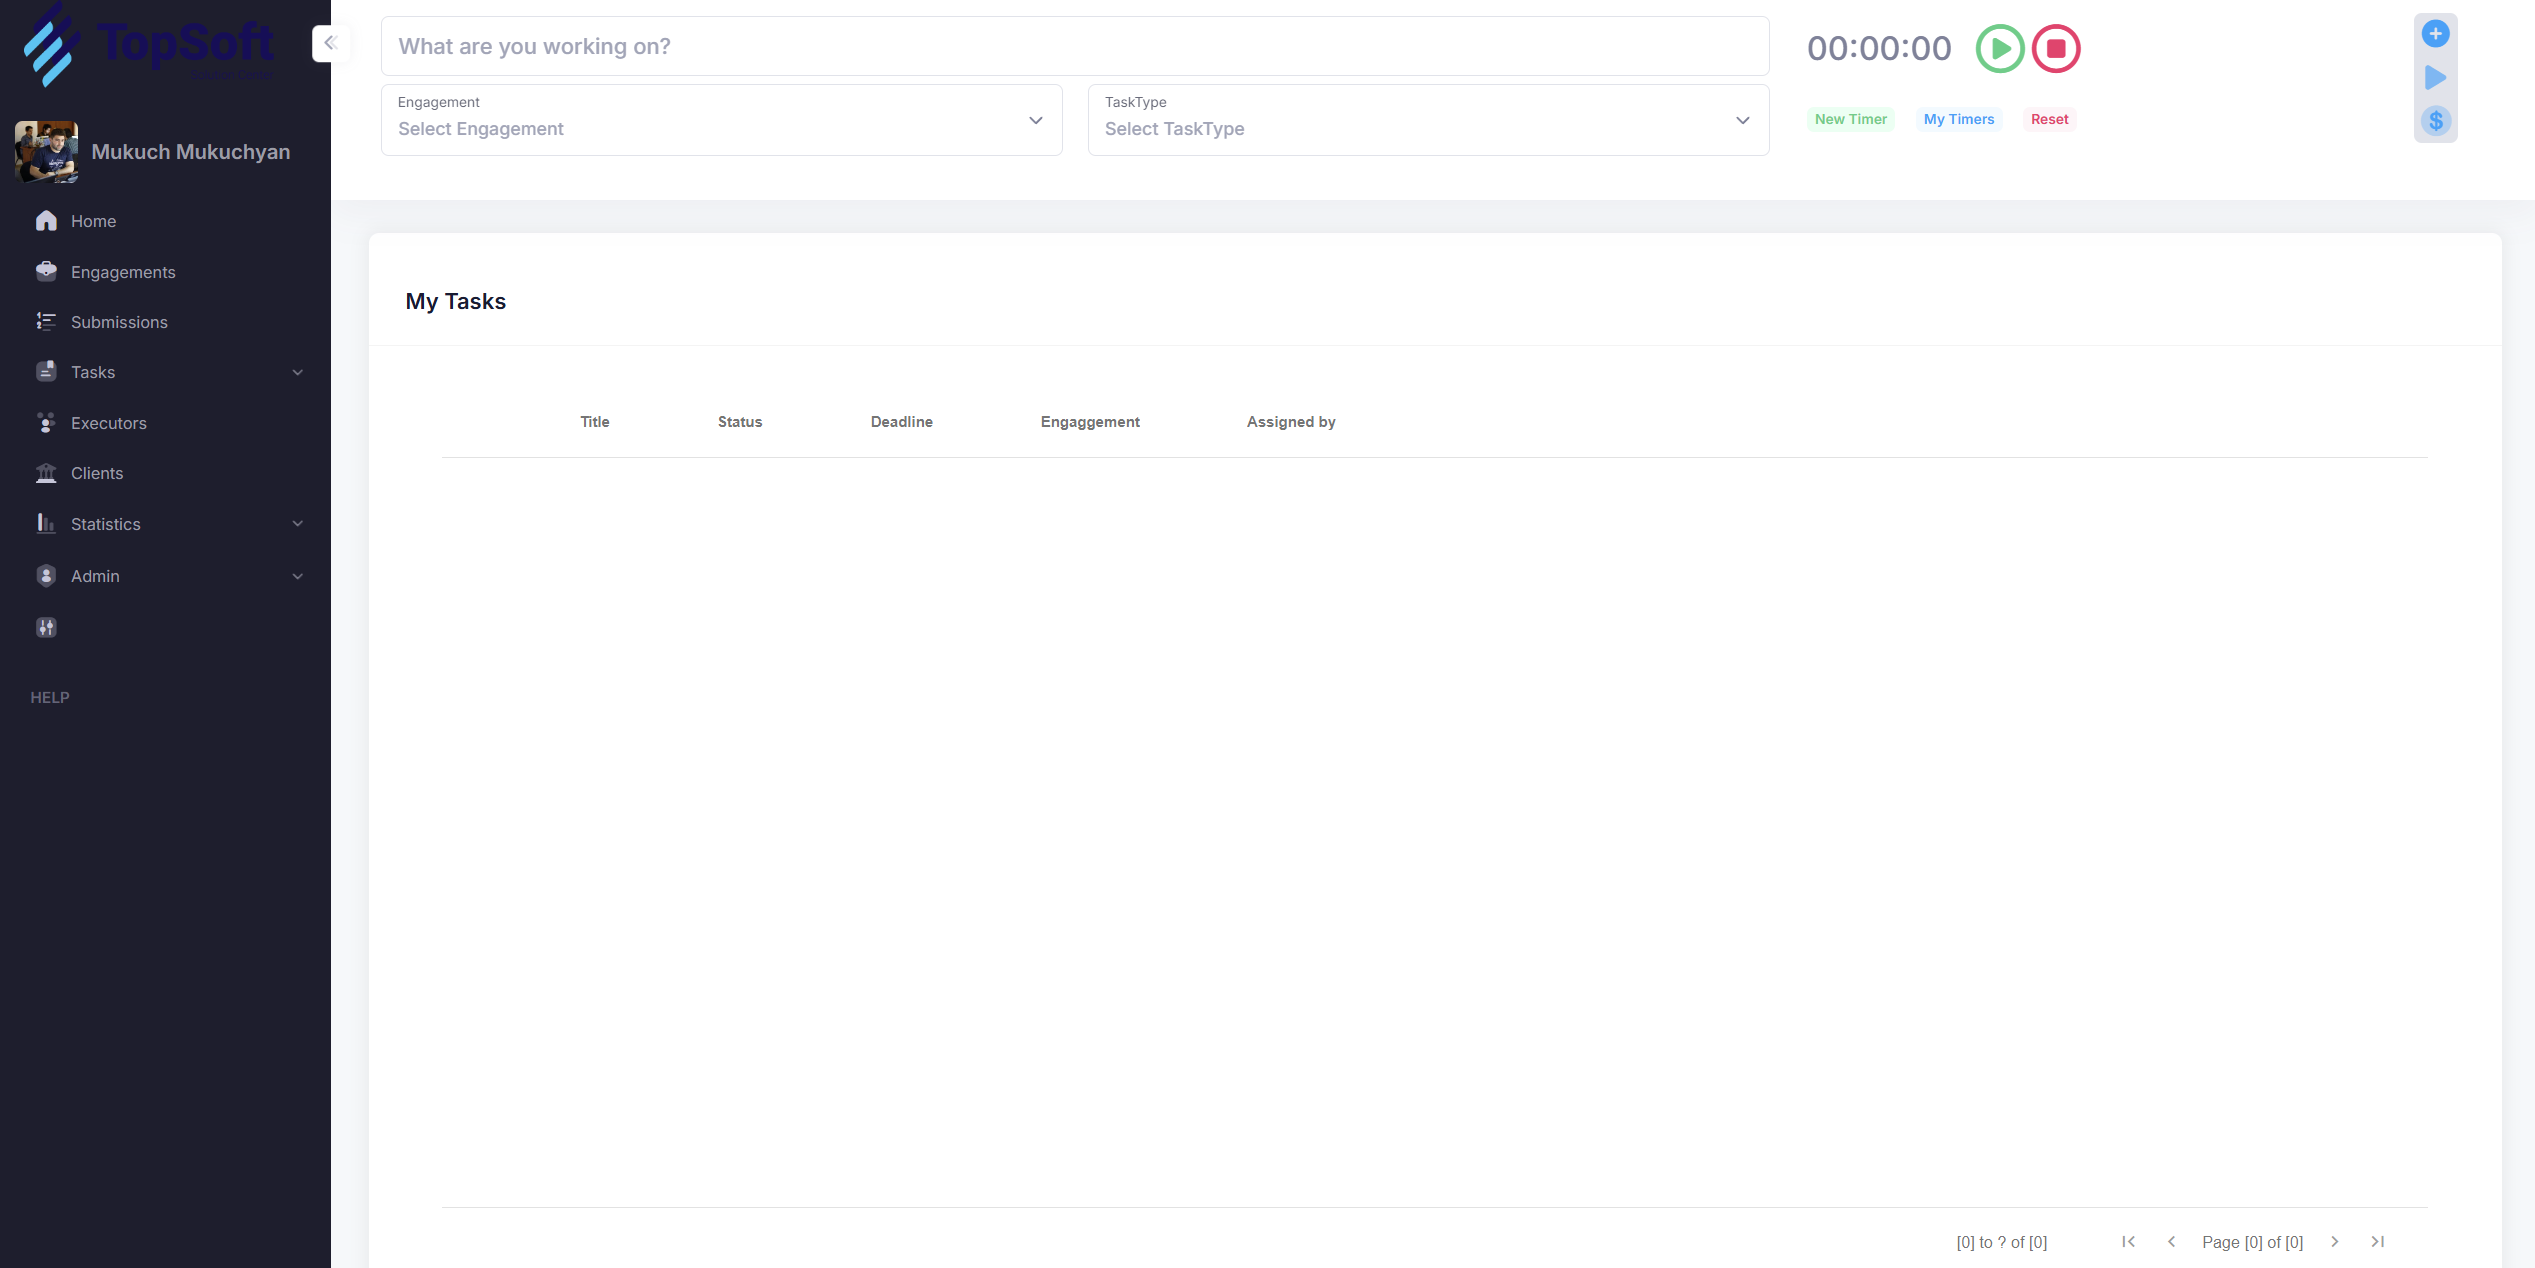Screen dimensions: 2535x1268
Task: Click the Reset timer link
Action: click(2049, 119)
